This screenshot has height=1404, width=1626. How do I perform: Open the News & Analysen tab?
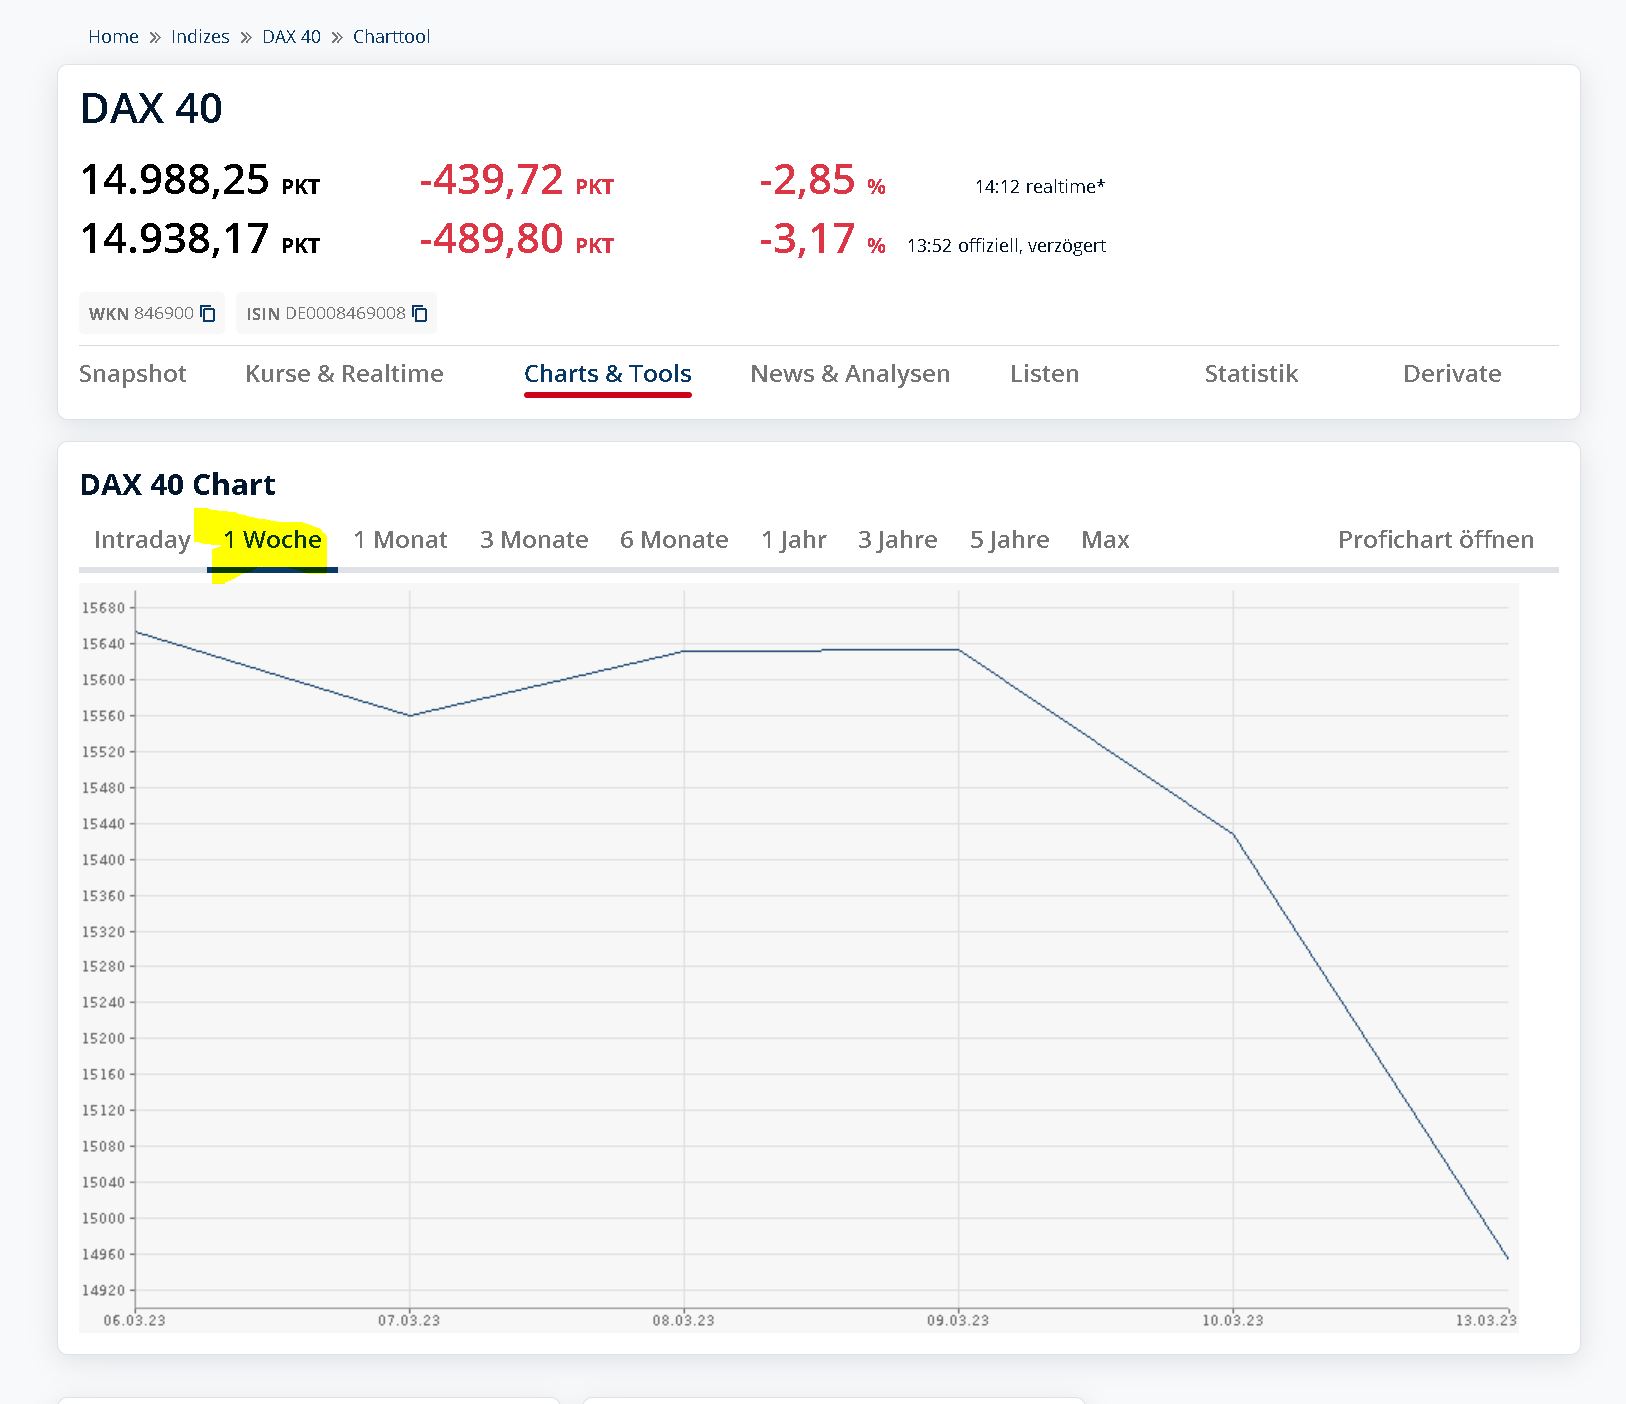pyautogui.click(x=850, y=374)
